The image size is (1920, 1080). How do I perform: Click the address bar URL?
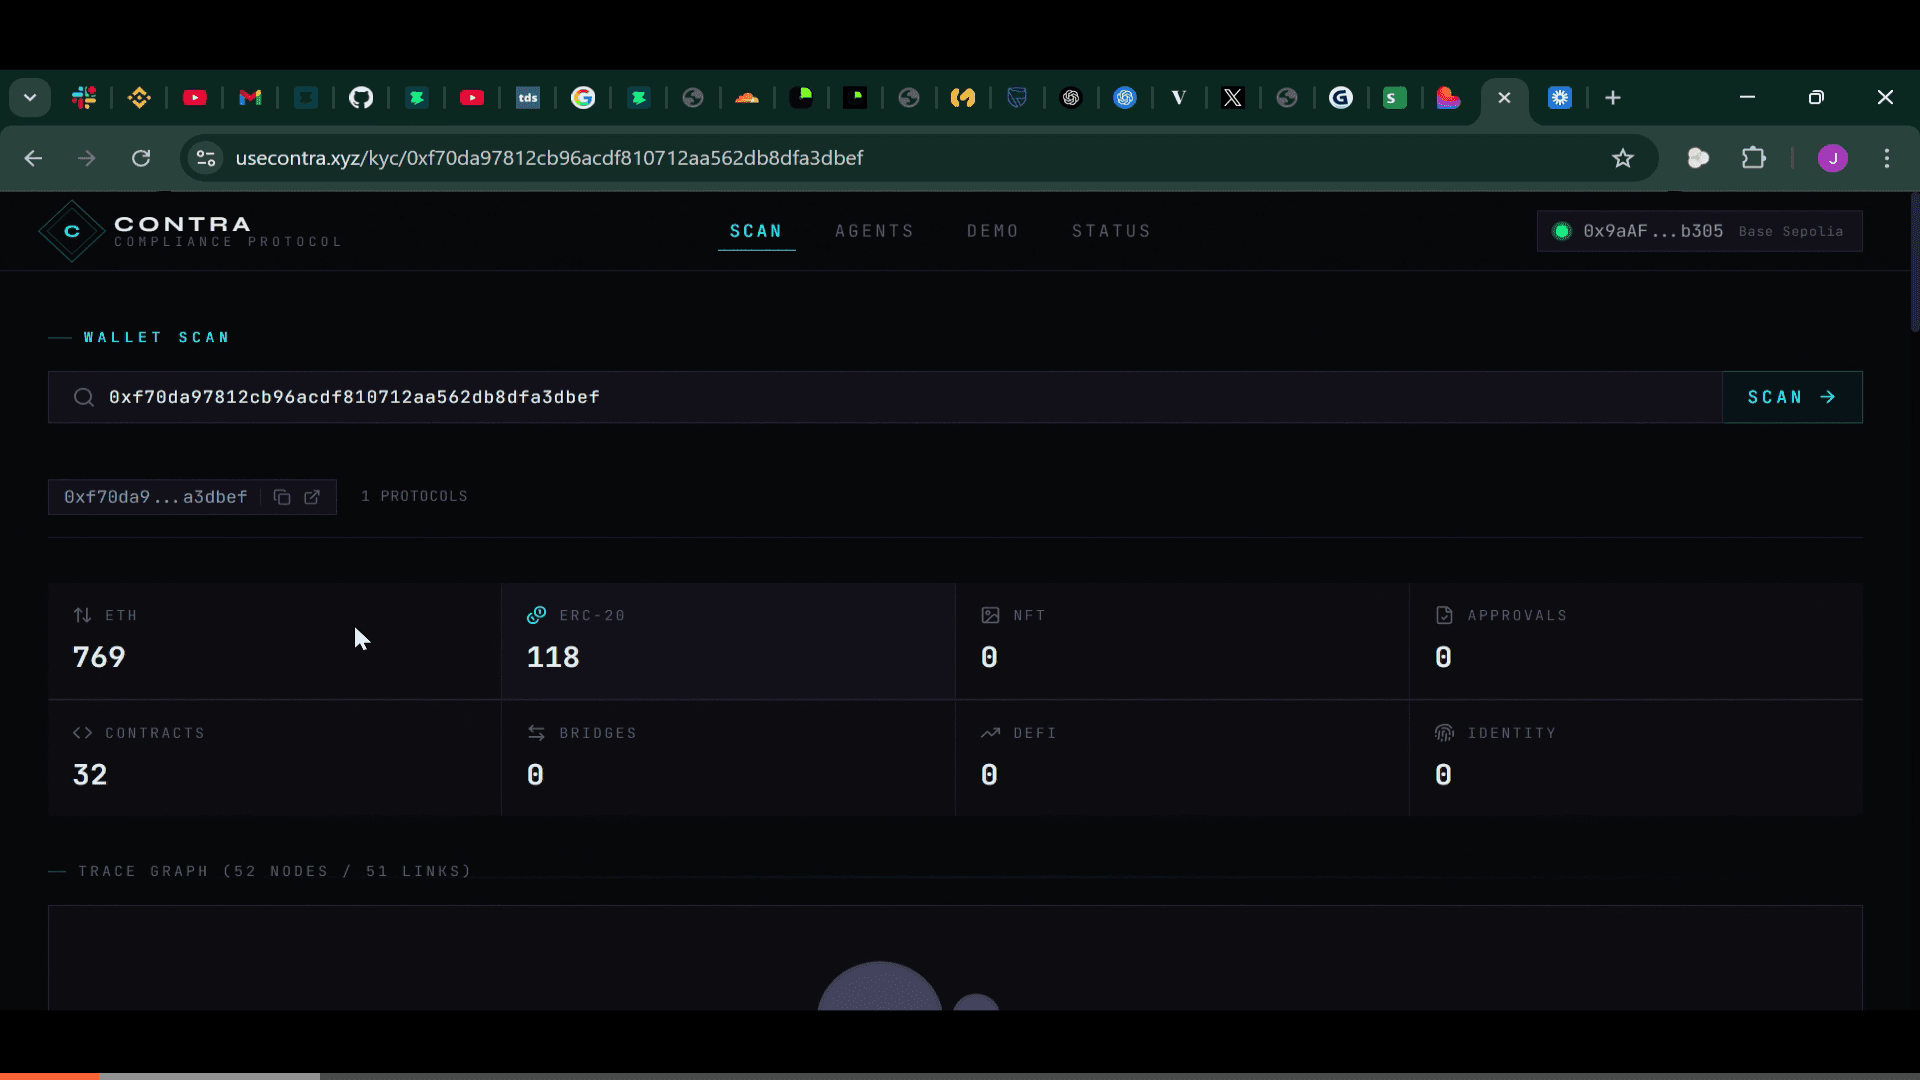coord(549,158)
